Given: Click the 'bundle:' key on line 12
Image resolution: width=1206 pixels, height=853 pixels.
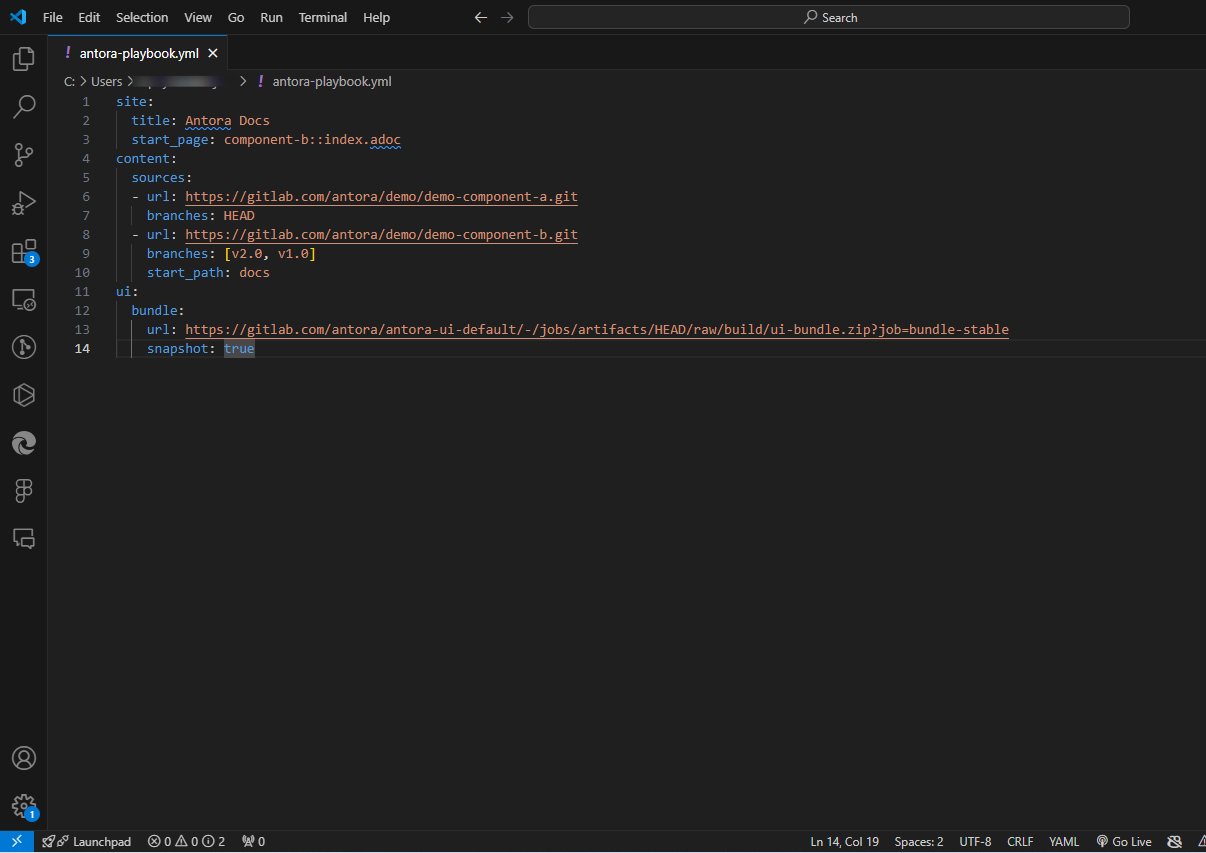Looking at the screenshot, I should pyautogui.click(x=158, y=311).
